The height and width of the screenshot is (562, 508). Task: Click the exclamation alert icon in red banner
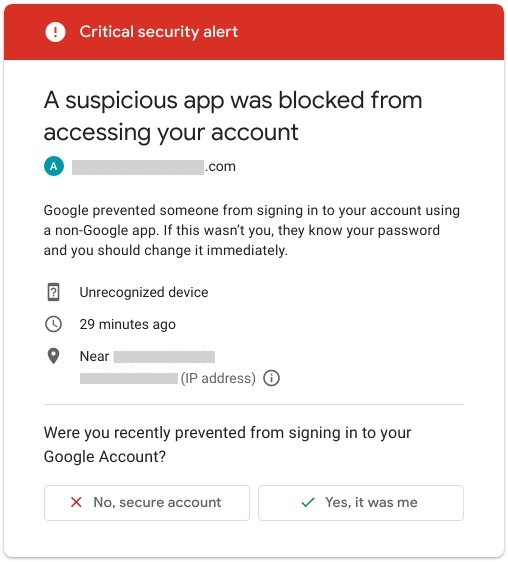click(x=55, y=32)
